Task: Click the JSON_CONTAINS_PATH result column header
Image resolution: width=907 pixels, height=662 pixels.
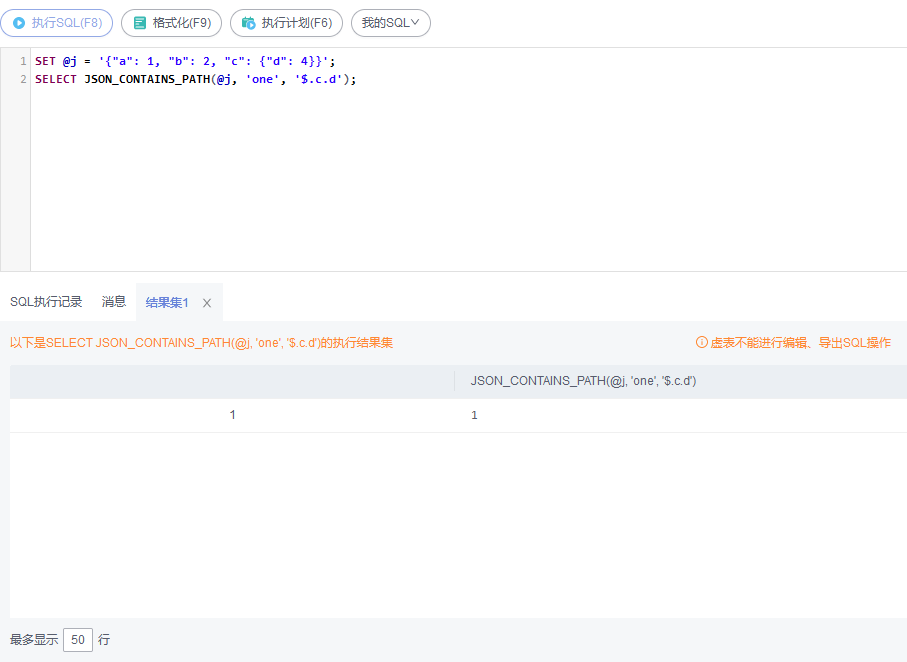Action: click(585, 381)
